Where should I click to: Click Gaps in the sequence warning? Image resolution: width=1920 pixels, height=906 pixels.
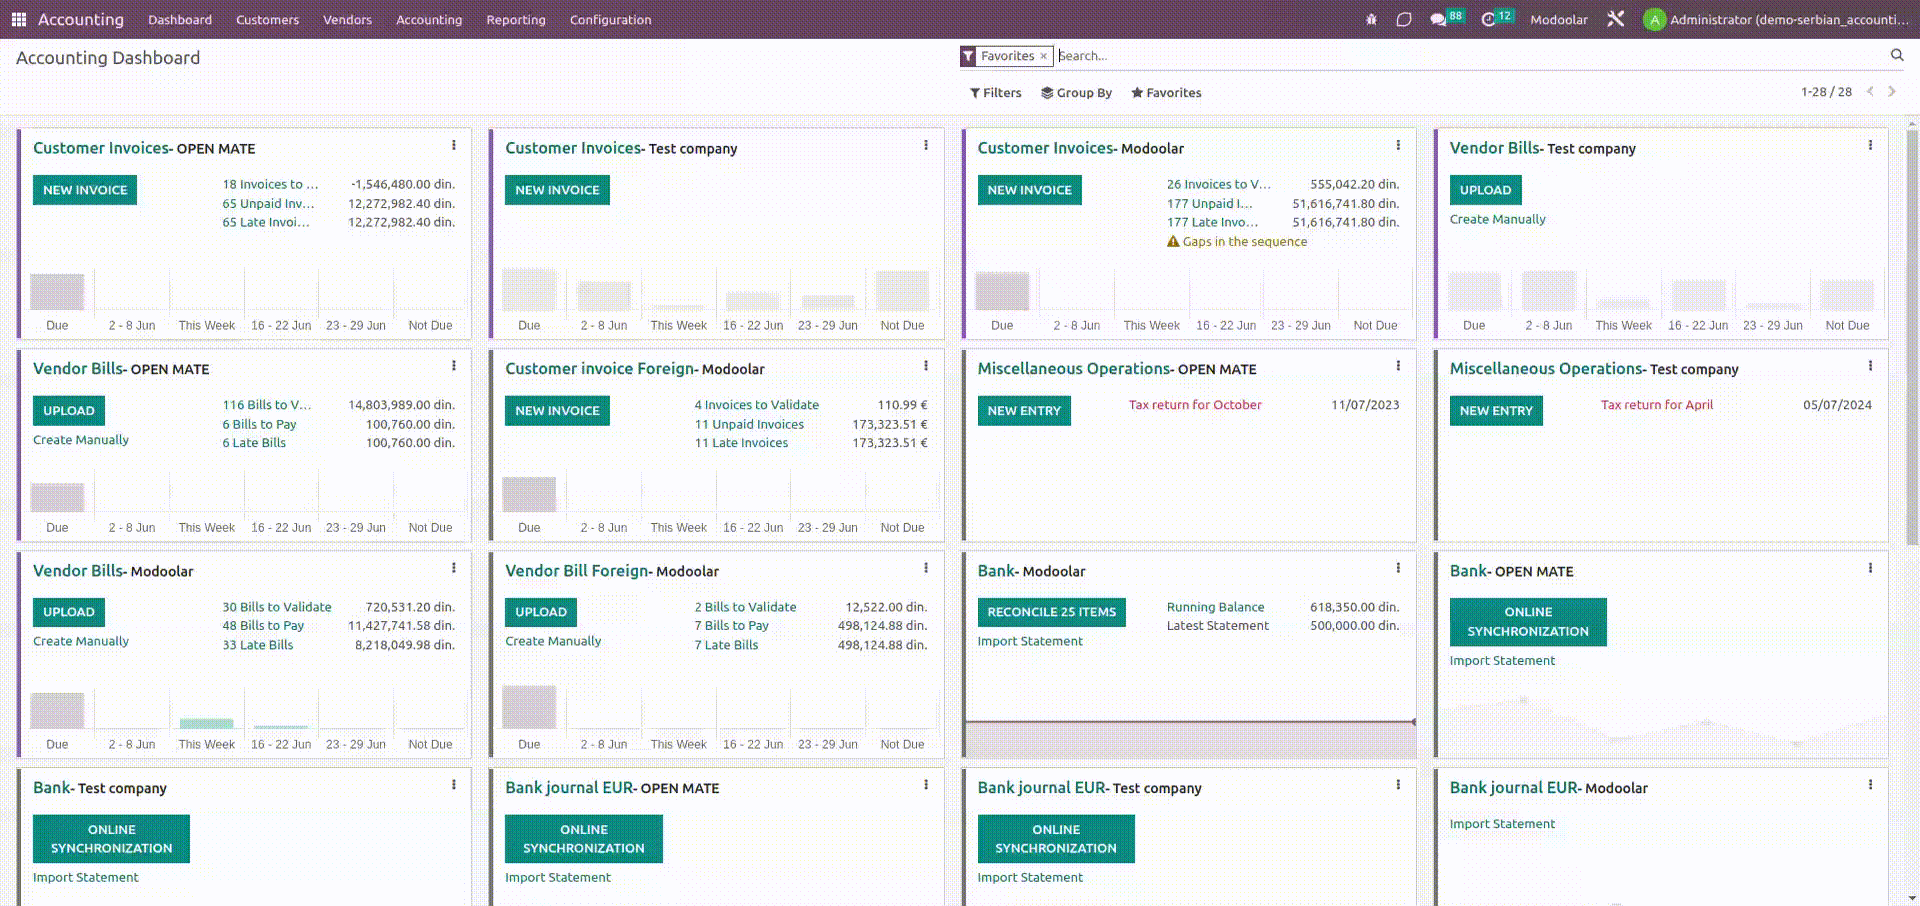pyautogui.click(x=1244, y=242)
